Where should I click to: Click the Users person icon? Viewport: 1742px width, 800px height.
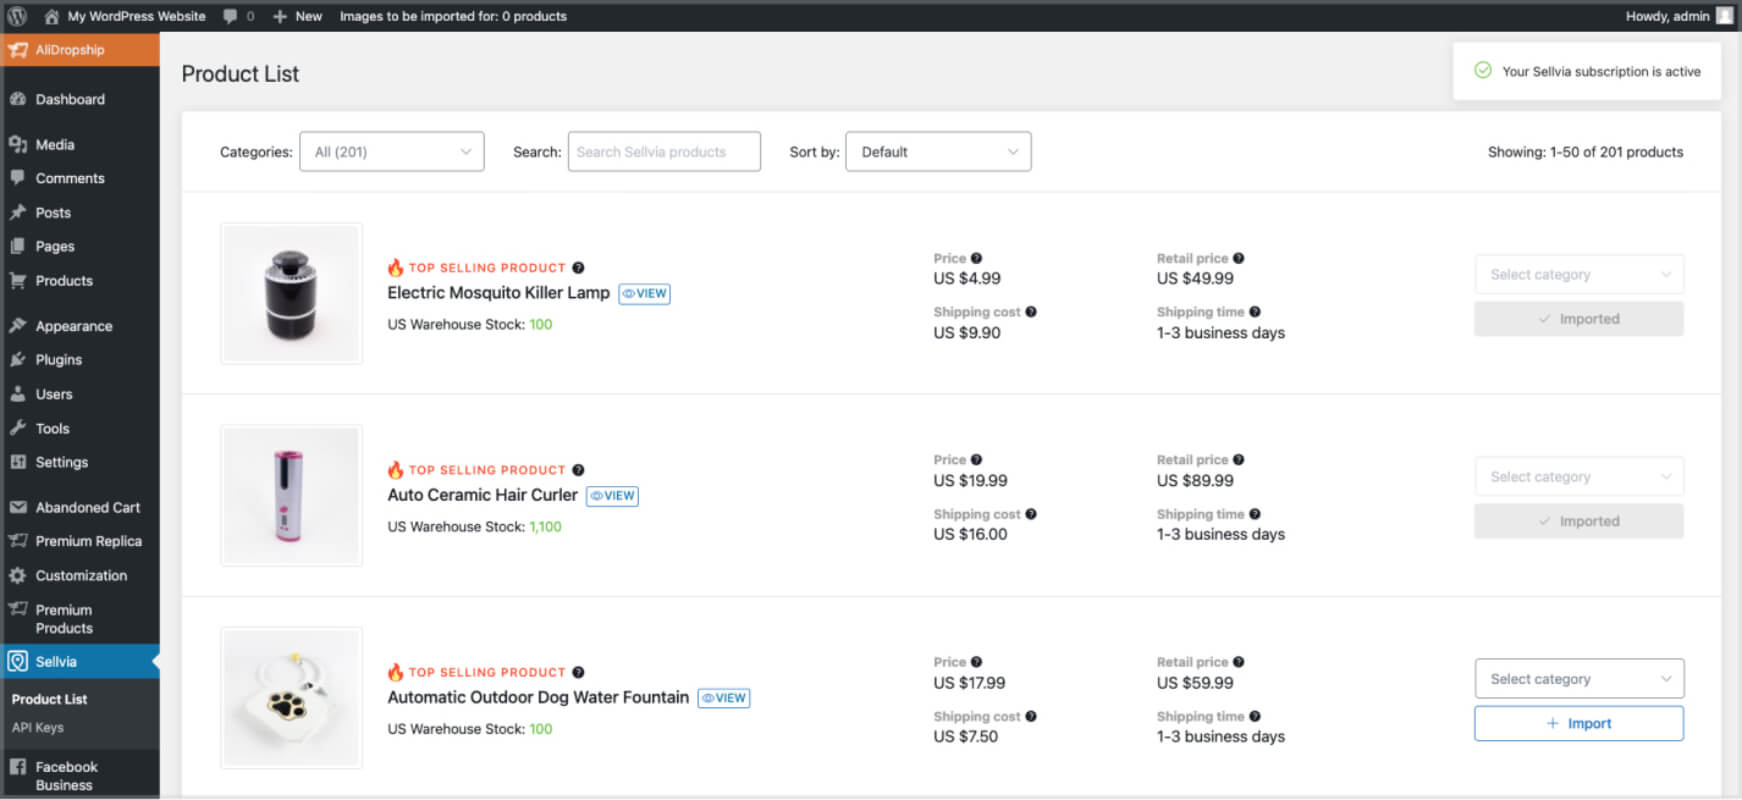pos(18,394)
